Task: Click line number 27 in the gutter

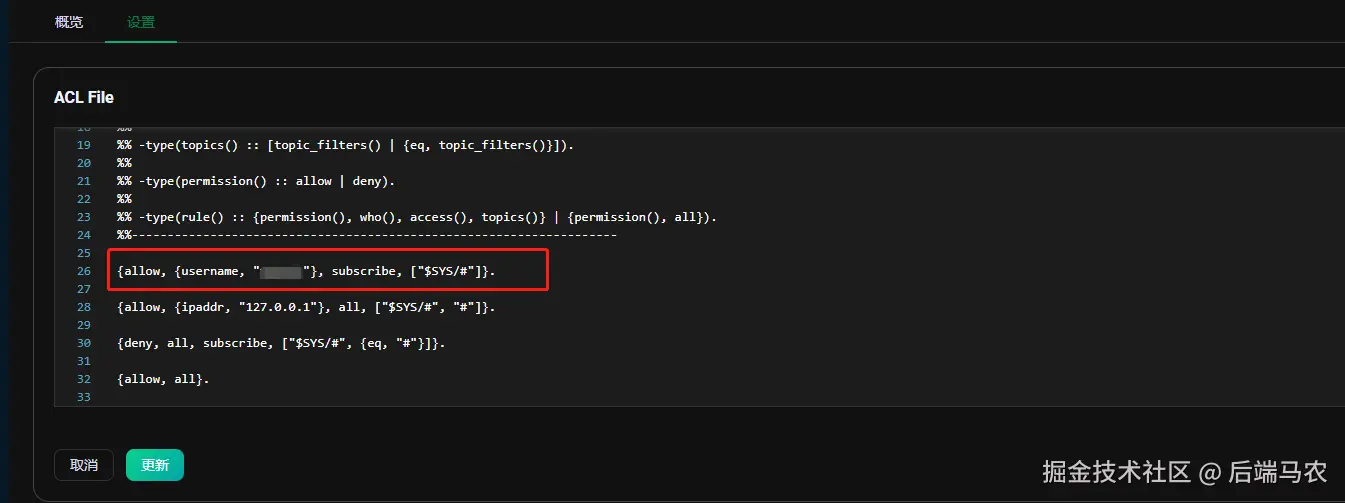Action: [84, 289]
